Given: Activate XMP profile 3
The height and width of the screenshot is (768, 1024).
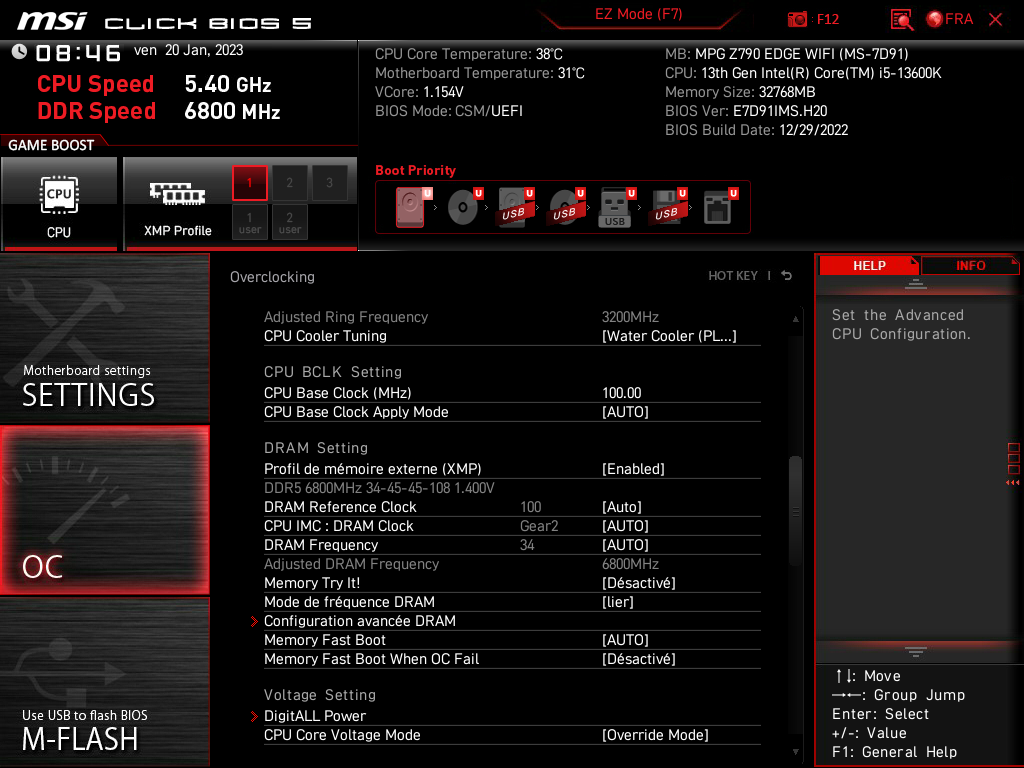Looking at the screenshot, I should (x=329, y=183).
